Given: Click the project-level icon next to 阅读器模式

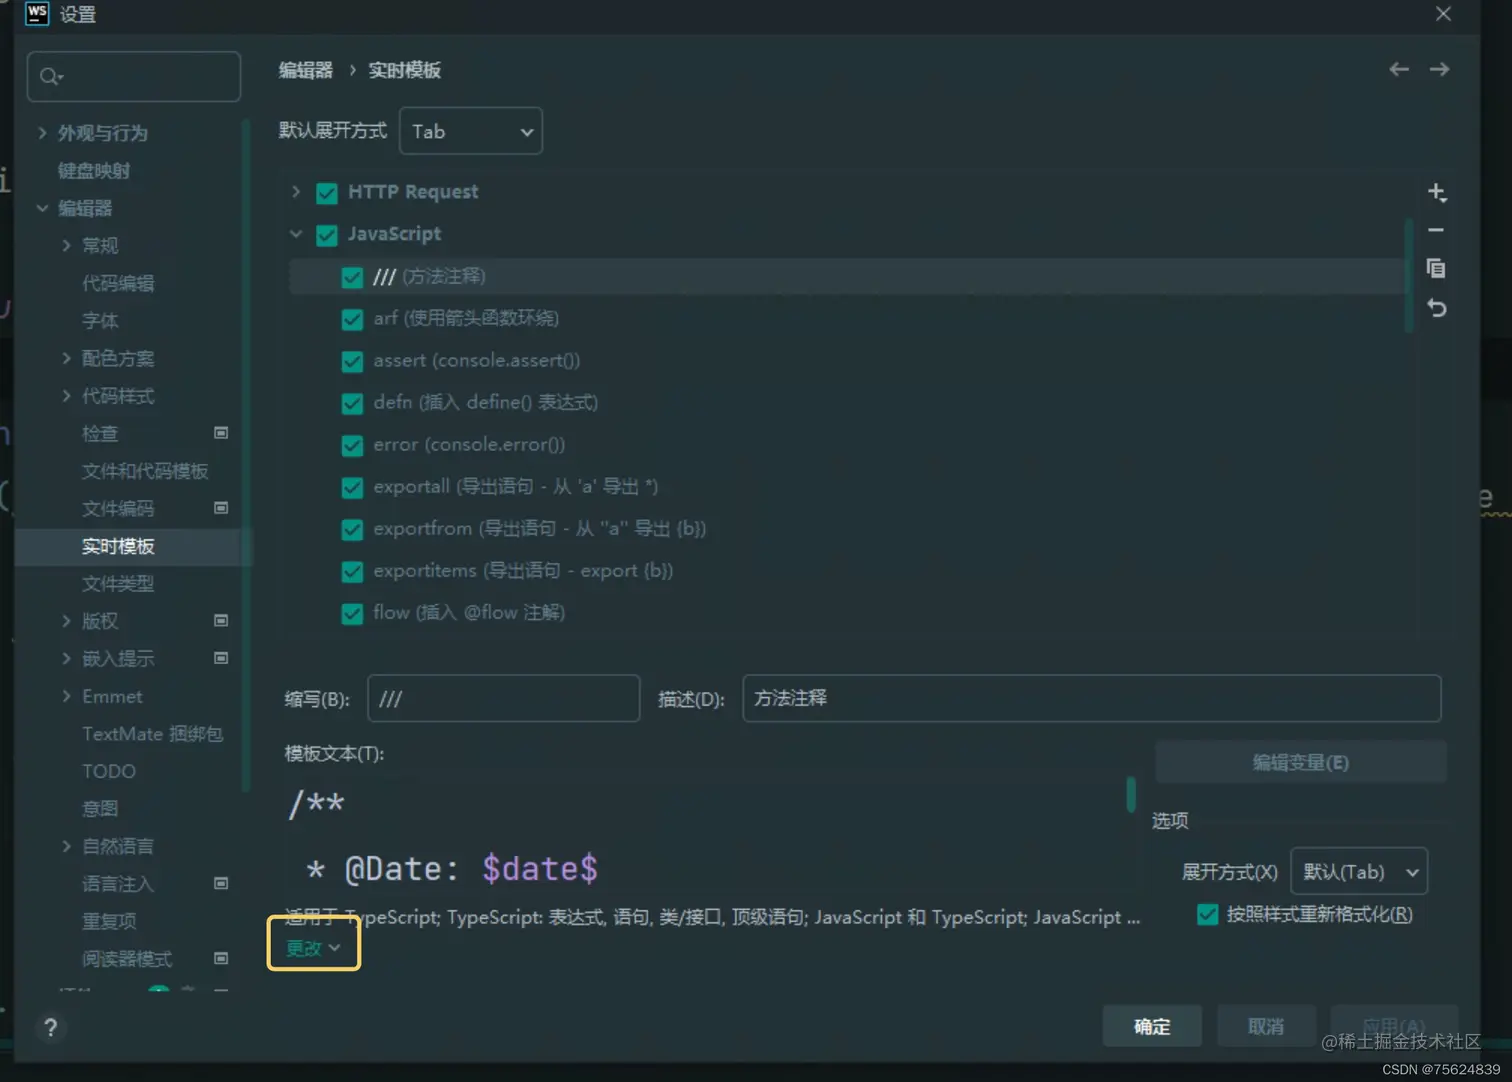Looking at the screenshot, I should click(221, 958).
